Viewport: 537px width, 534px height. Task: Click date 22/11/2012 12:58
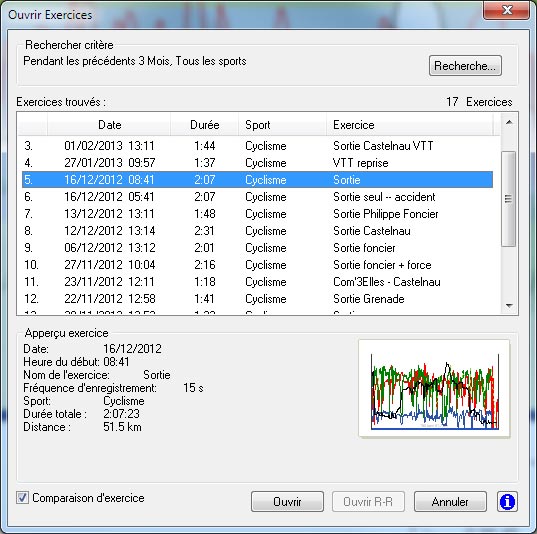110,299
